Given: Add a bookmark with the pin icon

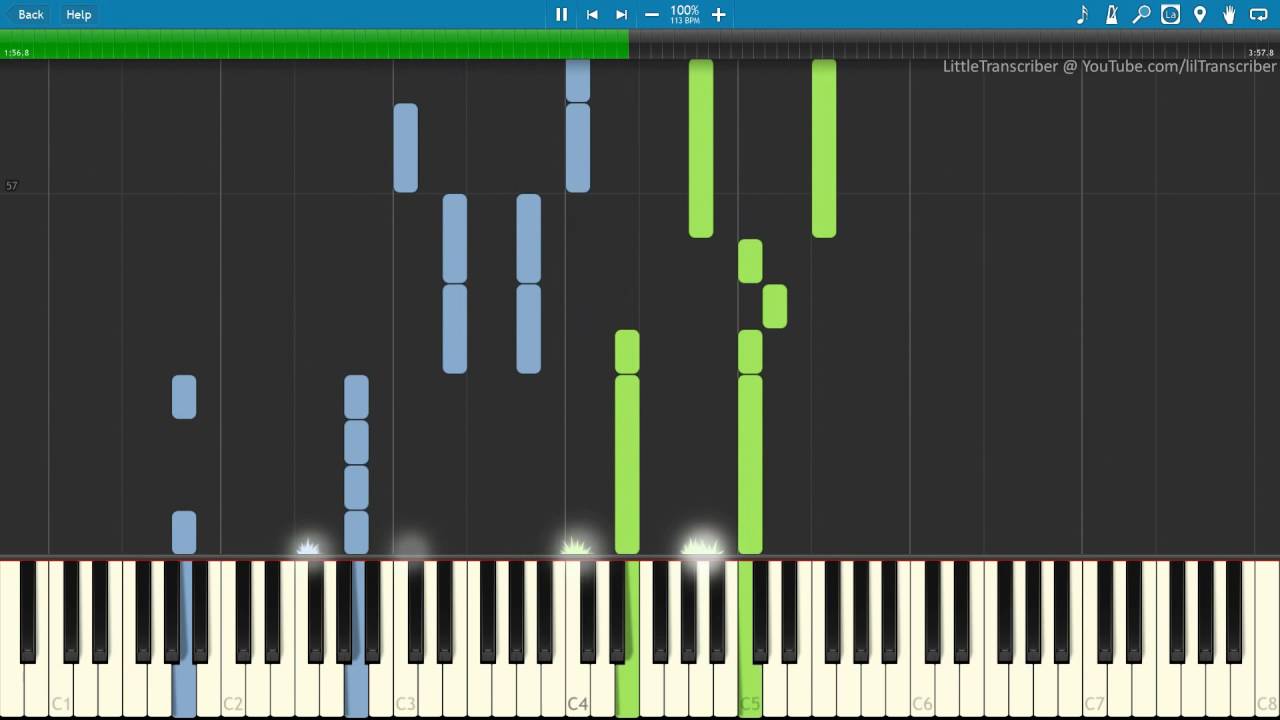Looking at the screenshot, I should click(1200, 14).
